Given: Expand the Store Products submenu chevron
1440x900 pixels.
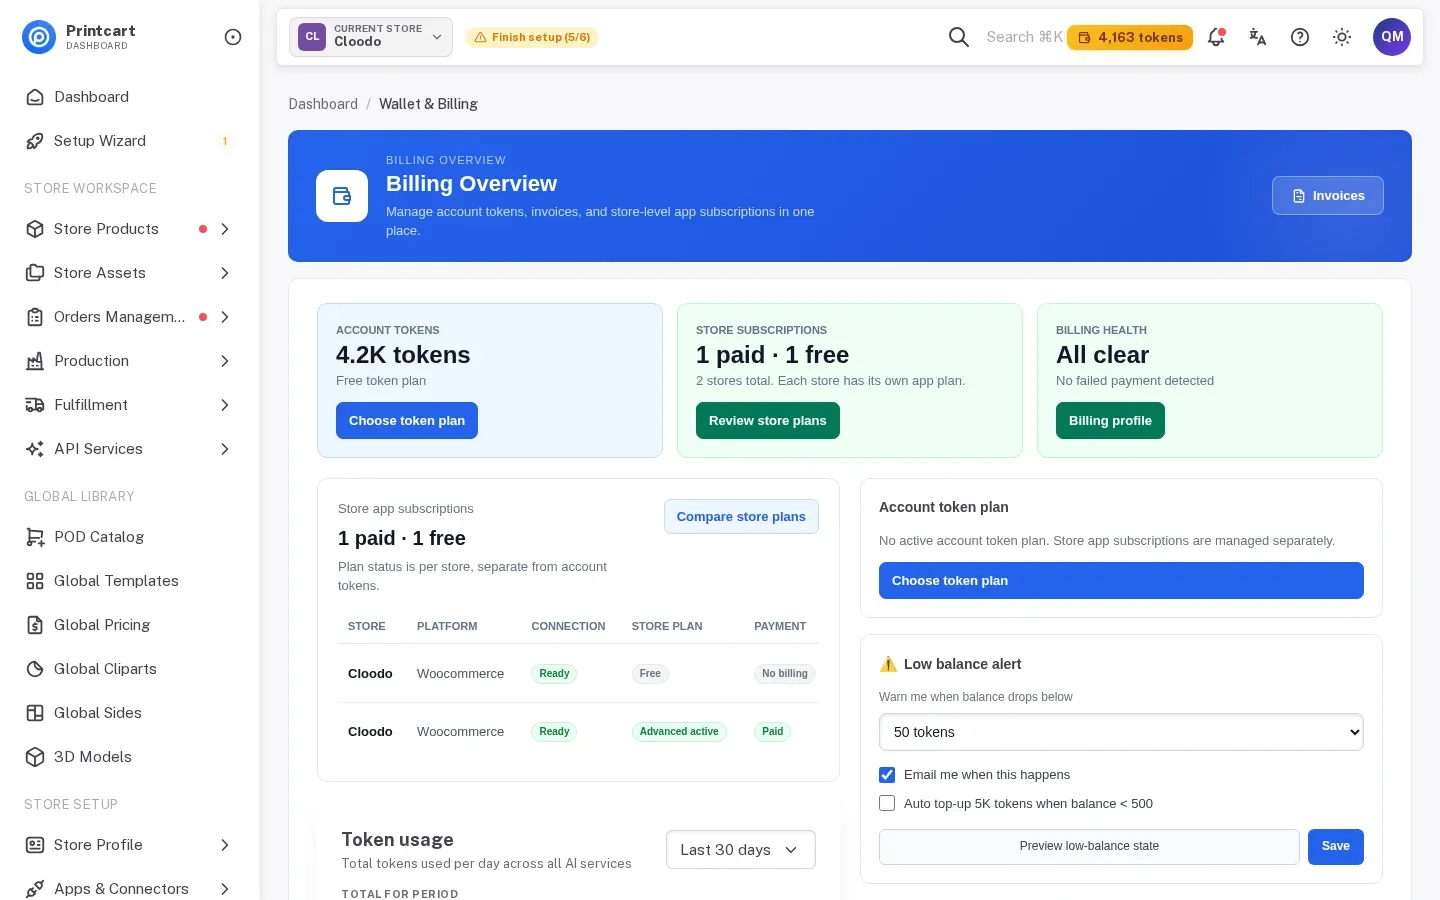Looking at the screenshot, I should click(225, 229).
